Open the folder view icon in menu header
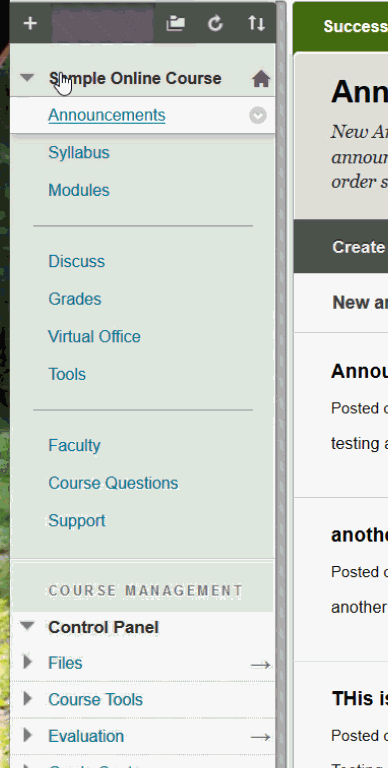 175,23
